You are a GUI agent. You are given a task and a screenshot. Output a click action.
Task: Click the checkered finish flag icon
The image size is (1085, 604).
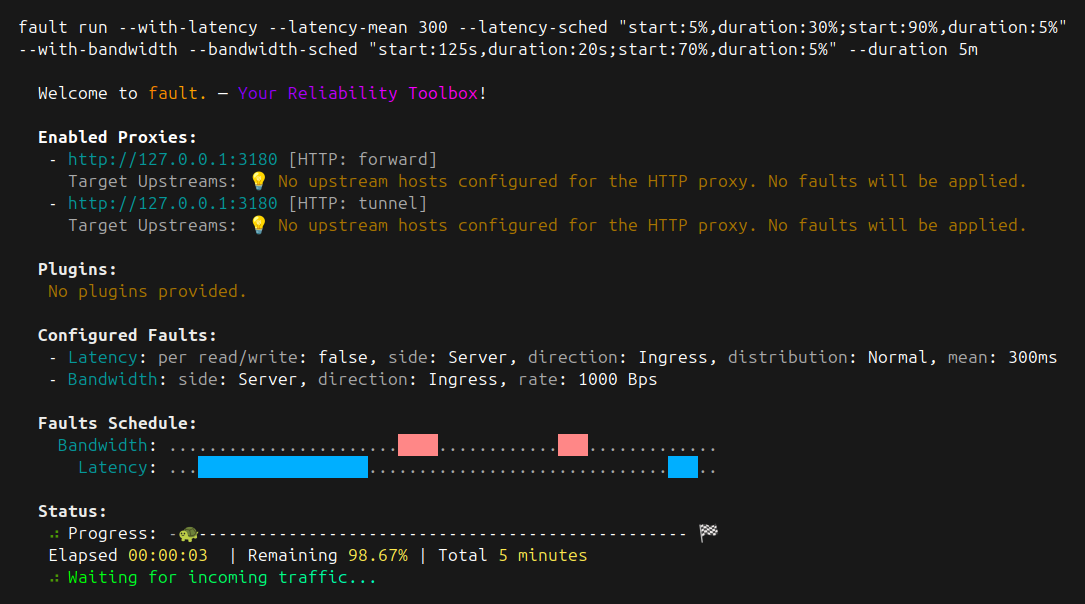[709, 533]
